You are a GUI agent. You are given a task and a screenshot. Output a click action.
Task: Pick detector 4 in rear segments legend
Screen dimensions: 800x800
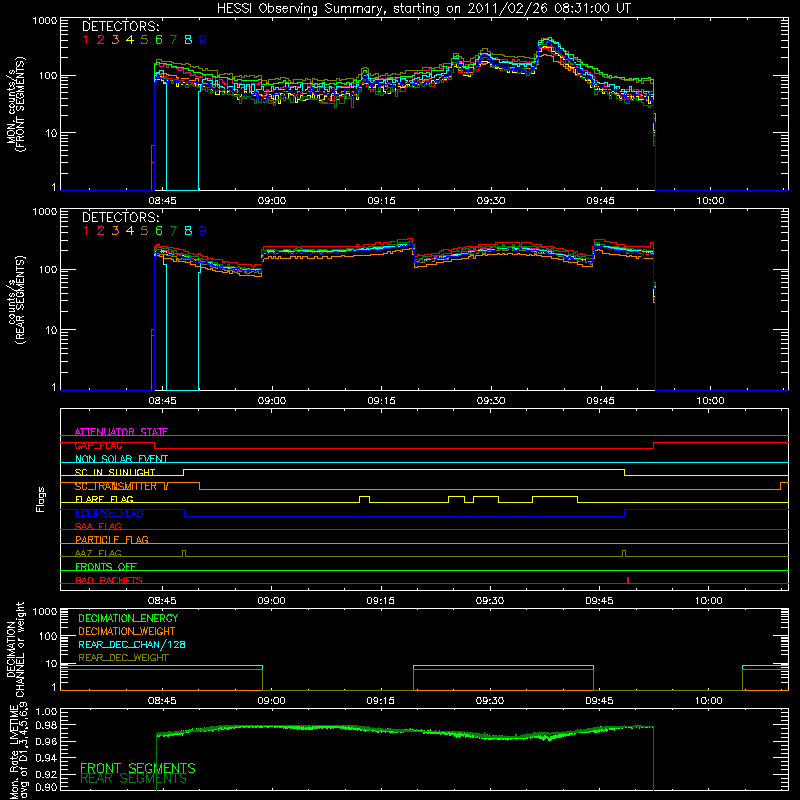tap(130, 231)
